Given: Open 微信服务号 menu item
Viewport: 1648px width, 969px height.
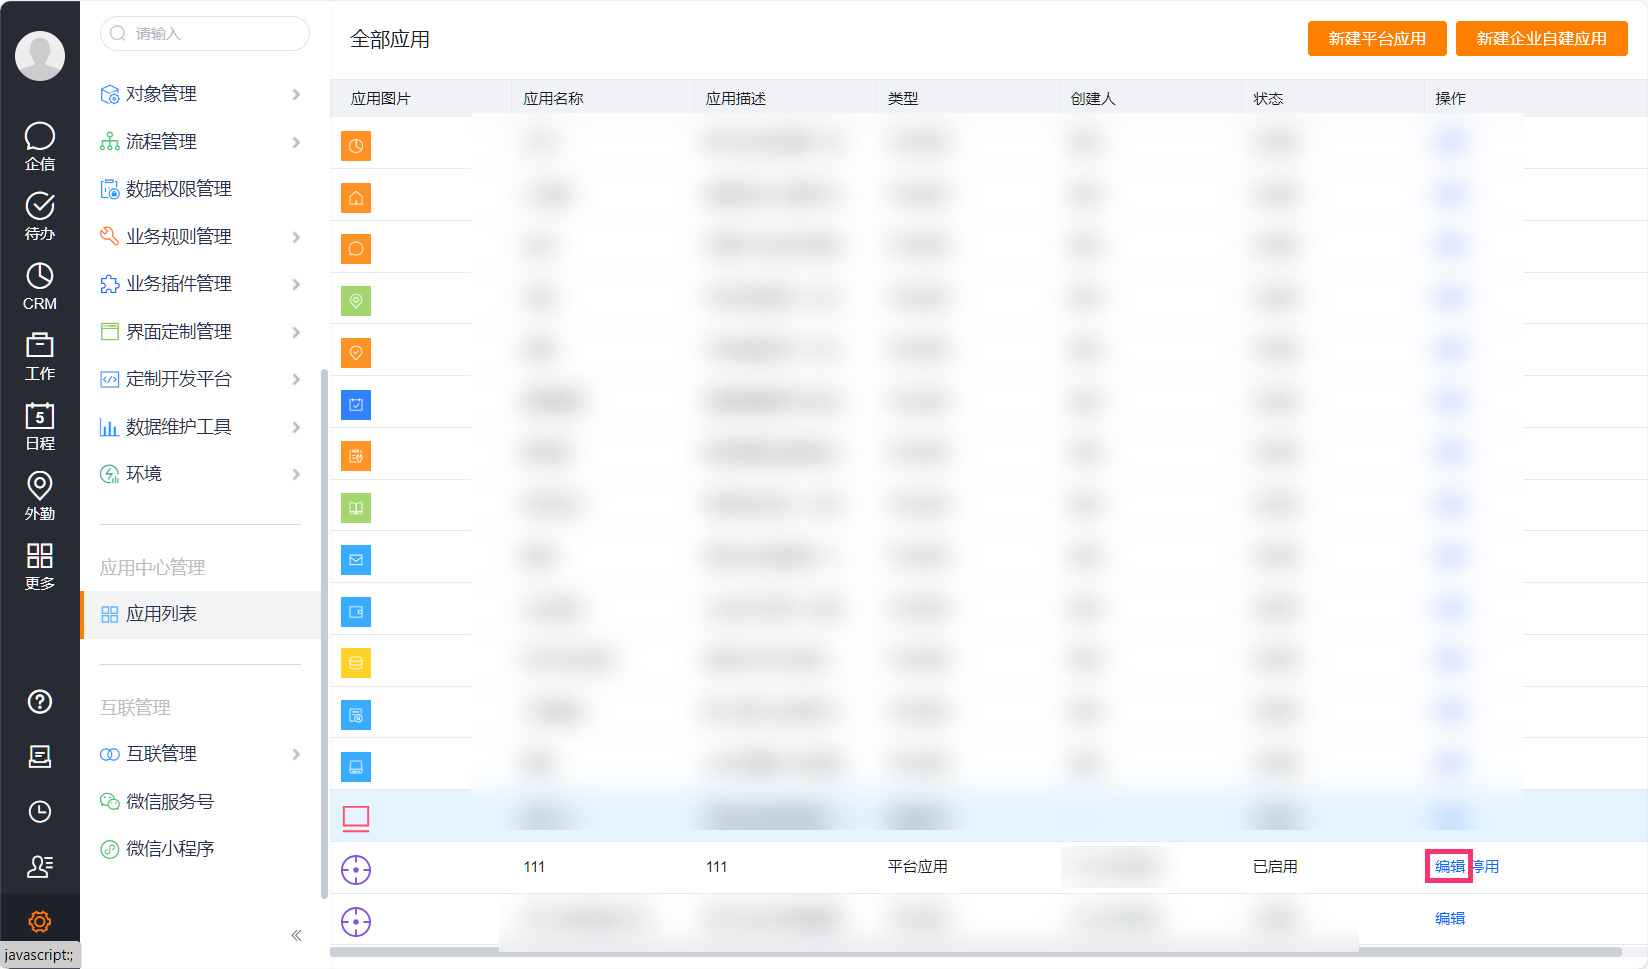Looking at the screenshot, I should (170, 801).
